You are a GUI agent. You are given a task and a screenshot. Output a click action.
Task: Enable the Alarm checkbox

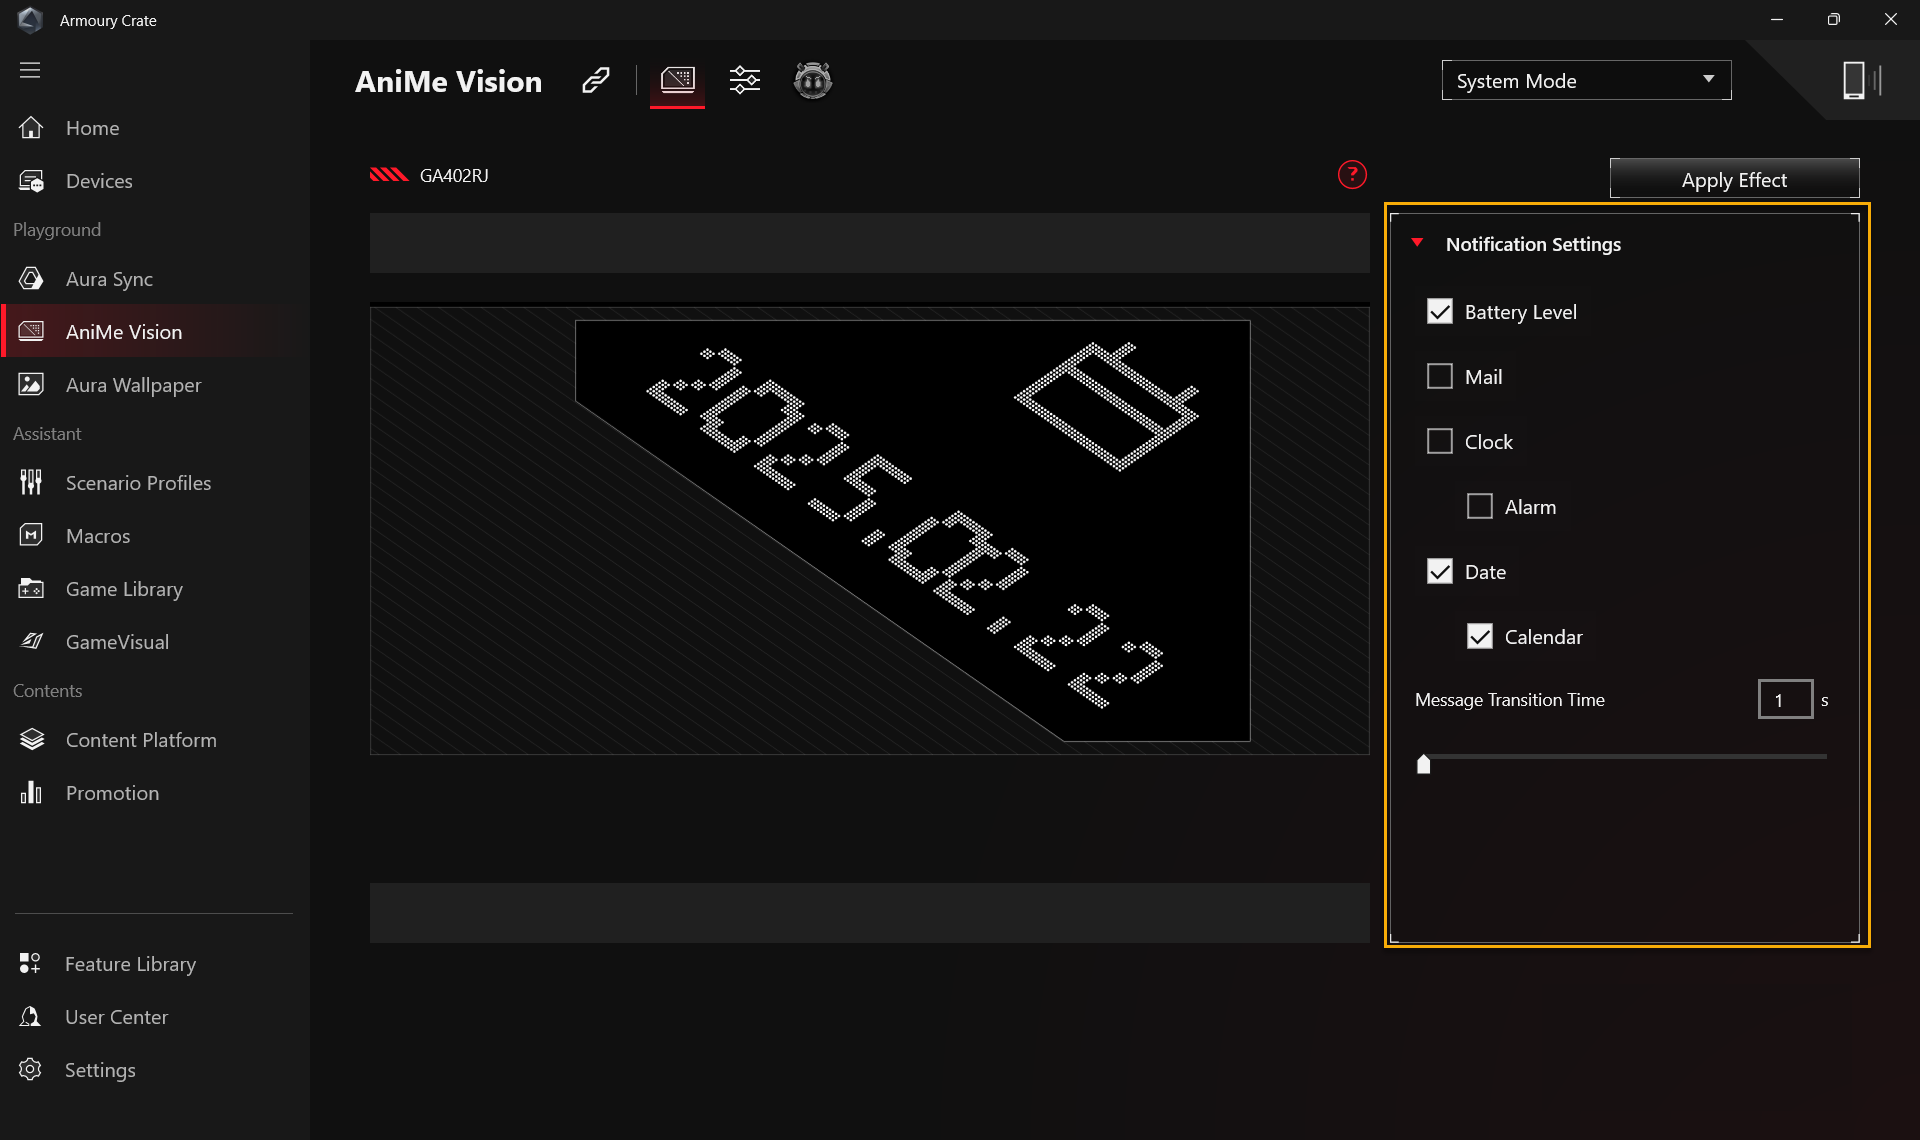pyautogui.click(x=1480, y=507)
